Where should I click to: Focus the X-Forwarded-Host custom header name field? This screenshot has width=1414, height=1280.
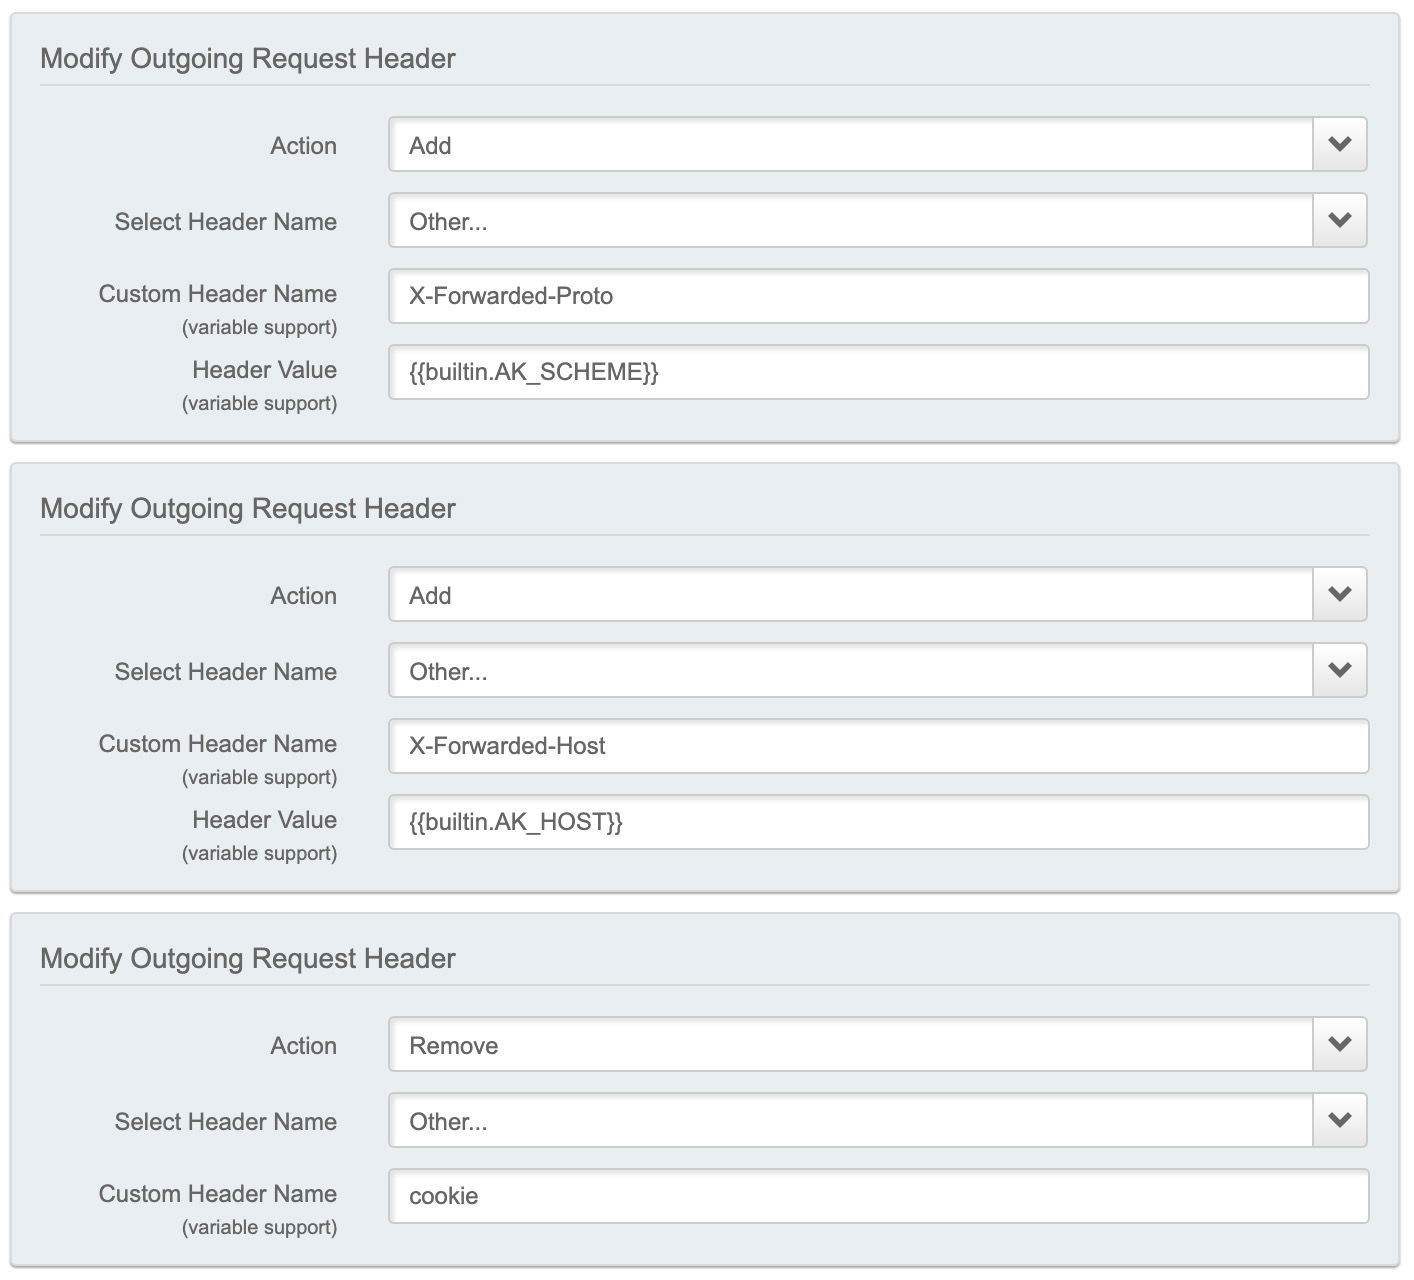[878, 746]
